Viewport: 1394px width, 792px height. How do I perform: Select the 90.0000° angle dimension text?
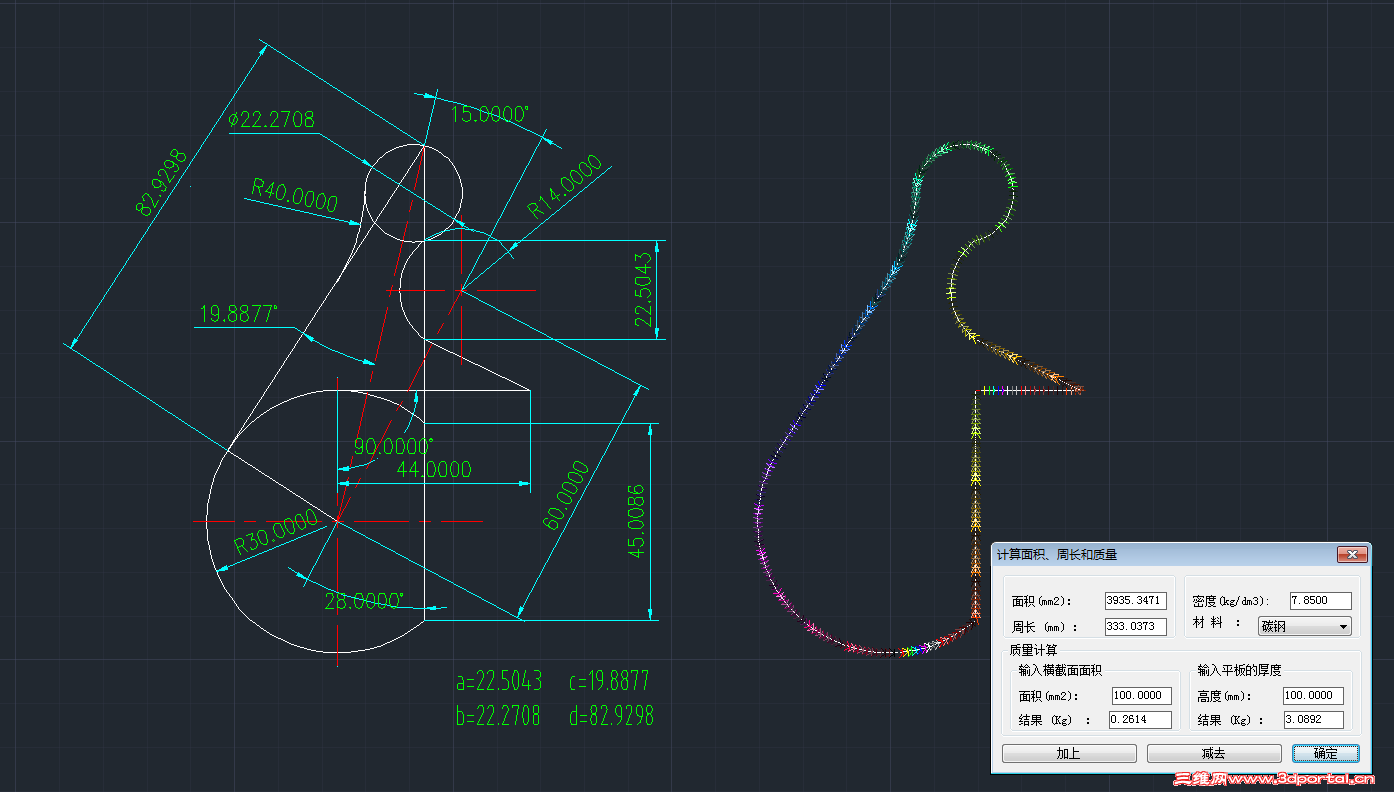[x=394, y=446]
